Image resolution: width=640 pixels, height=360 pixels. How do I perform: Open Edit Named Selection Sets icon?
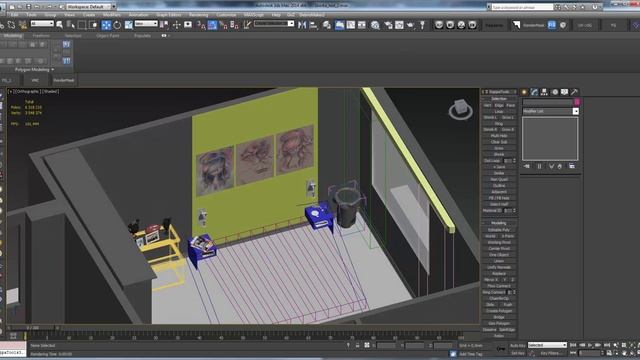tap(247, 25)
